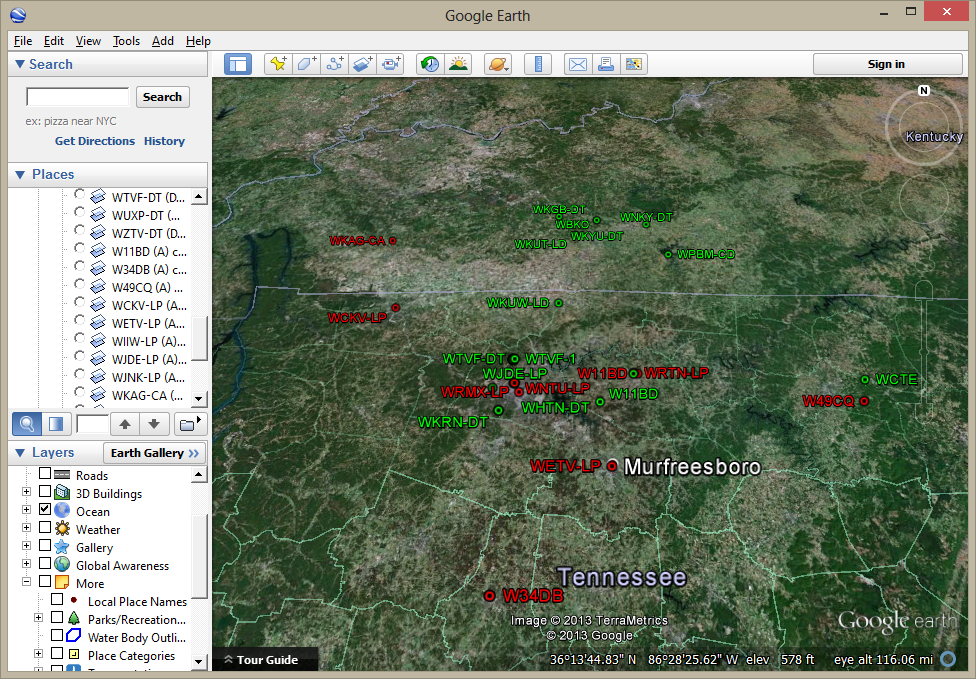This screenshot has height=679, width=976.
Task: Toggle the sidebar visibility button
Action: click(238, 64)
